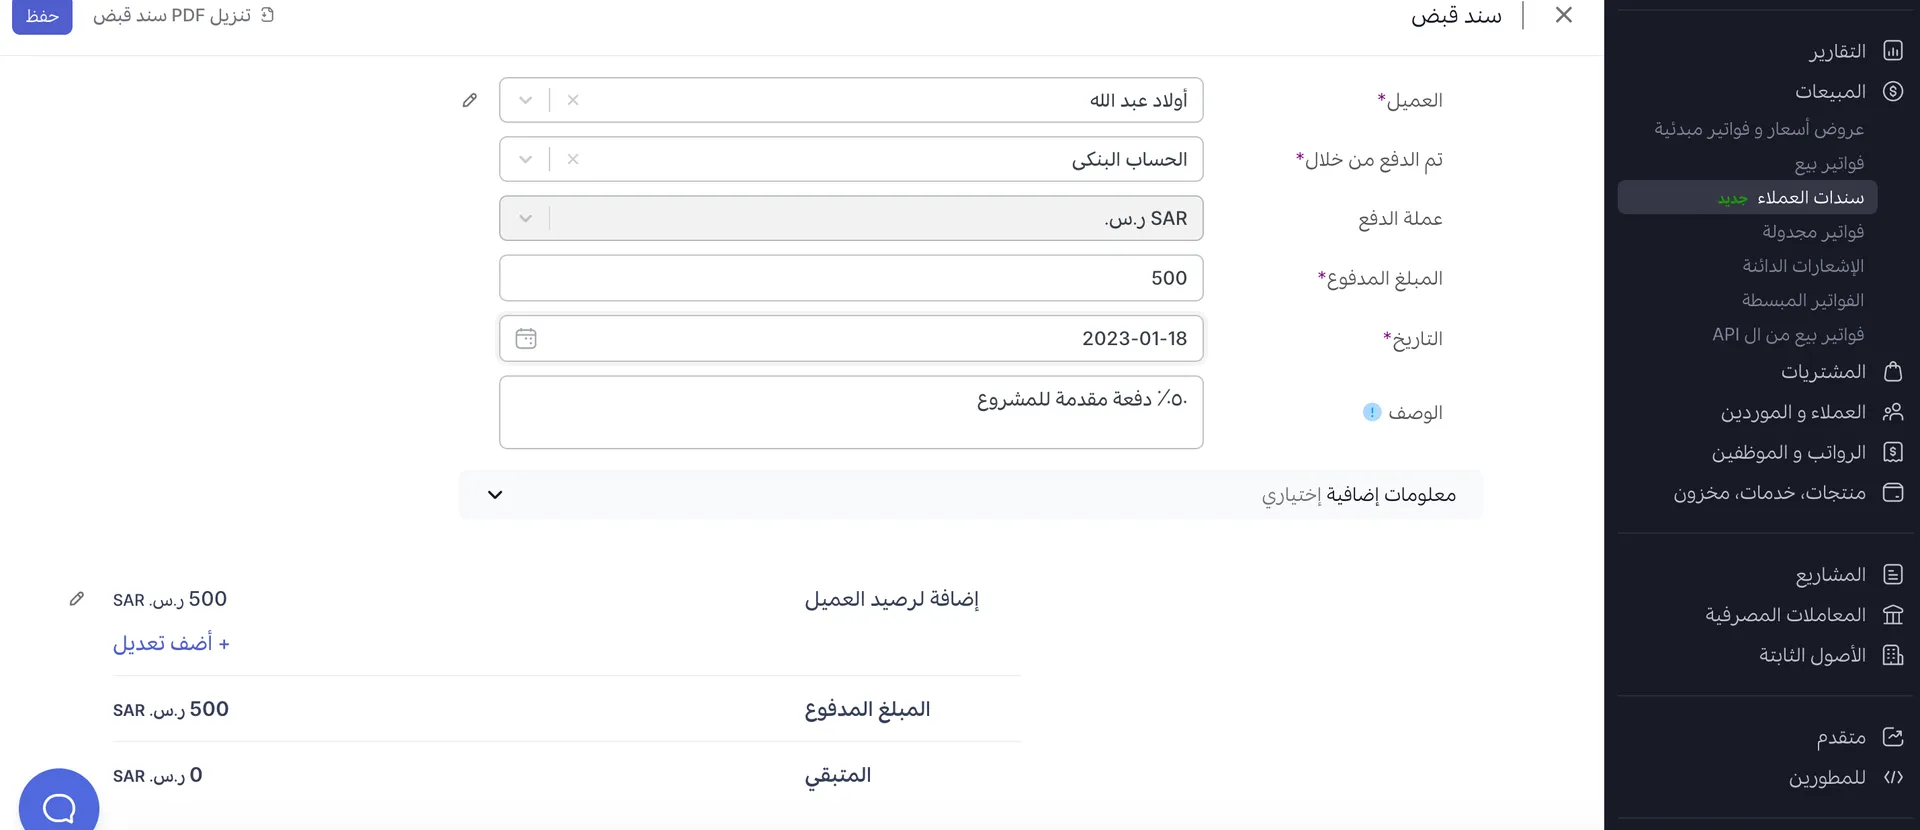The width and height of the screenshot is (1920, 830).
Task: Click أضف تعديل to add adjustment
Action: click(172, 642)
